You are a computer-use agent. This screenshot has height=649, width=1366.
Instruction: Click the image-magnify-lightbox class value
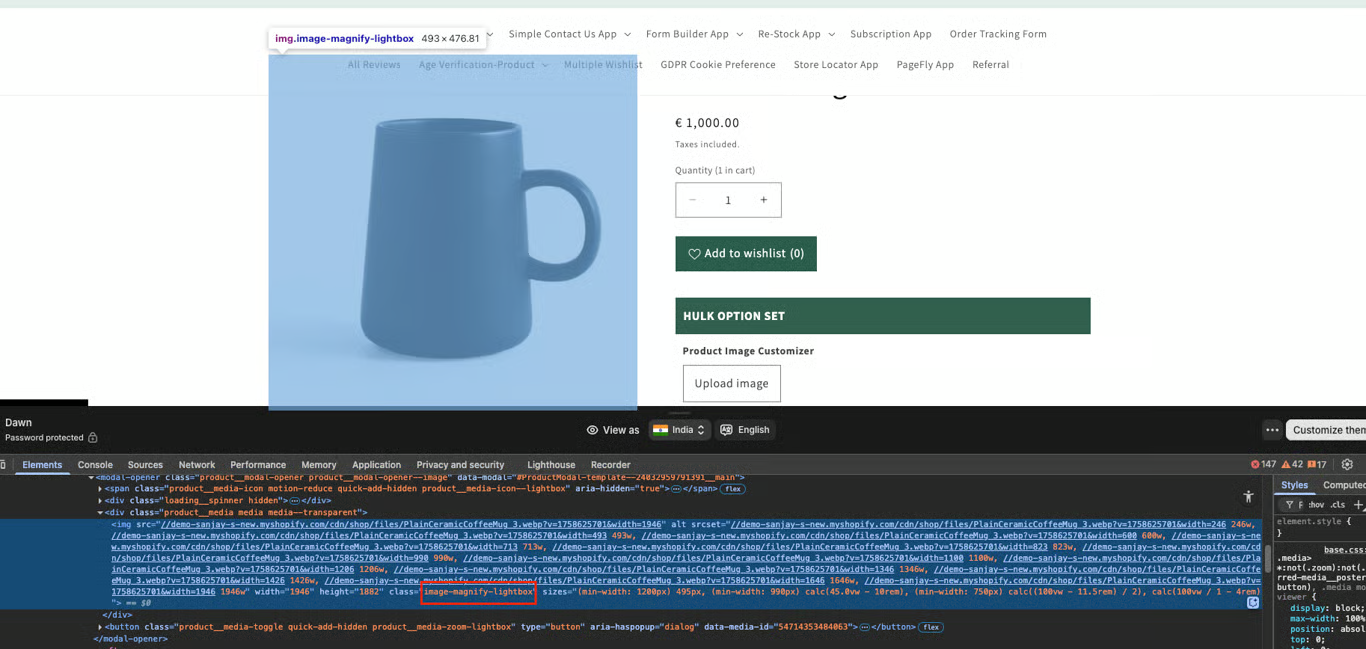(478, 592)
